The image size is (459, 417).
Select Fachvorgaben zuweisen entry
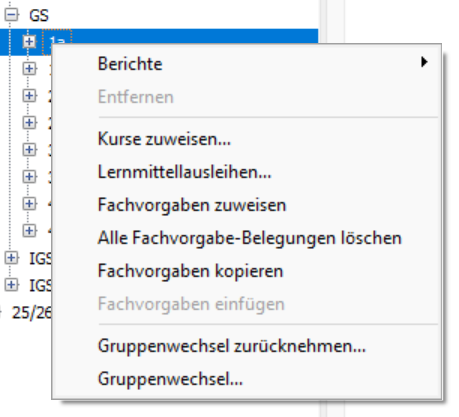(x=247, y=205)
